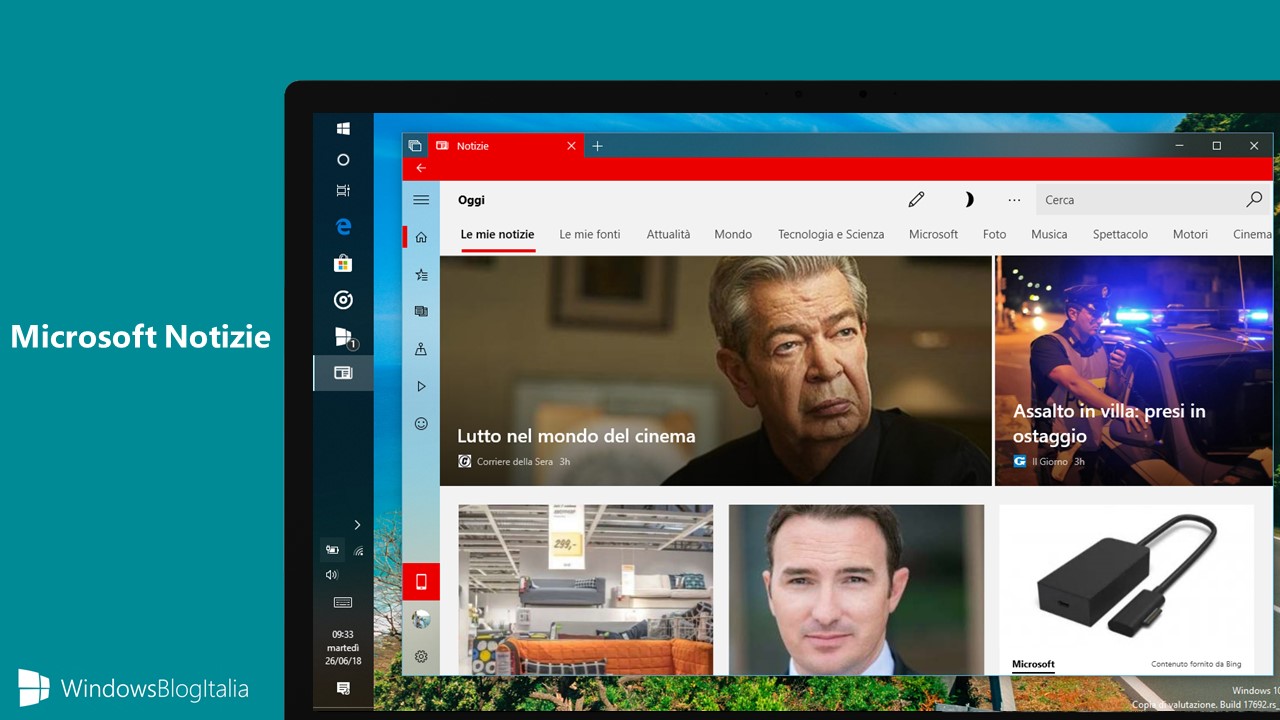This screenshot has width=1280, height=720.
Task: Open Action Center notifications icon
Action: [343, 688]
